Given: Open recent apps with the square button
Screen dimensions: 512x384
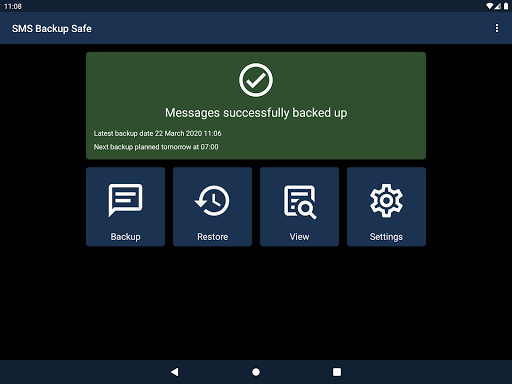Looking at the screenshot, I should (337, 372).
